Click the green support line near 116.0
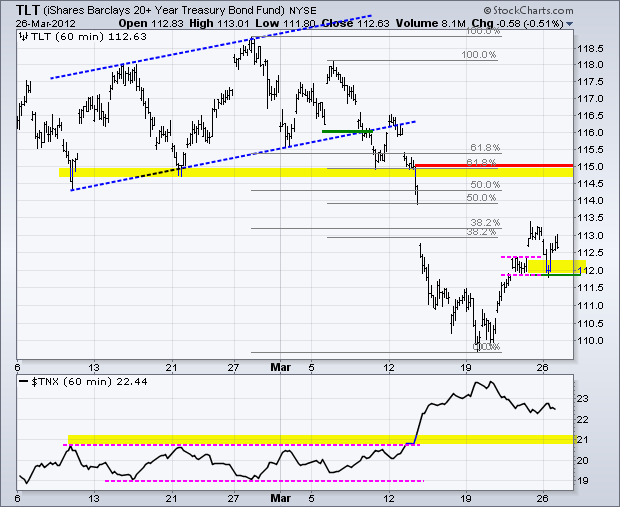The height and width of the screenshot is (507, 620). [347, 131]
